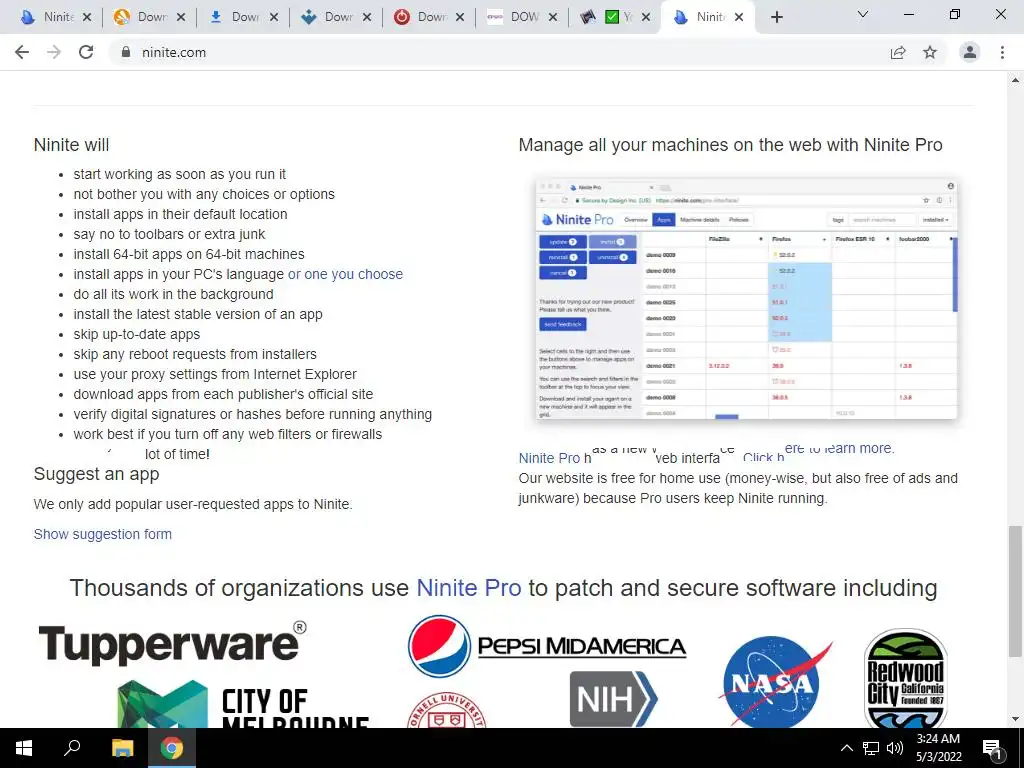Open the Windows Start menu
The width and height of the screenshot is (1024, 768).
24,748
